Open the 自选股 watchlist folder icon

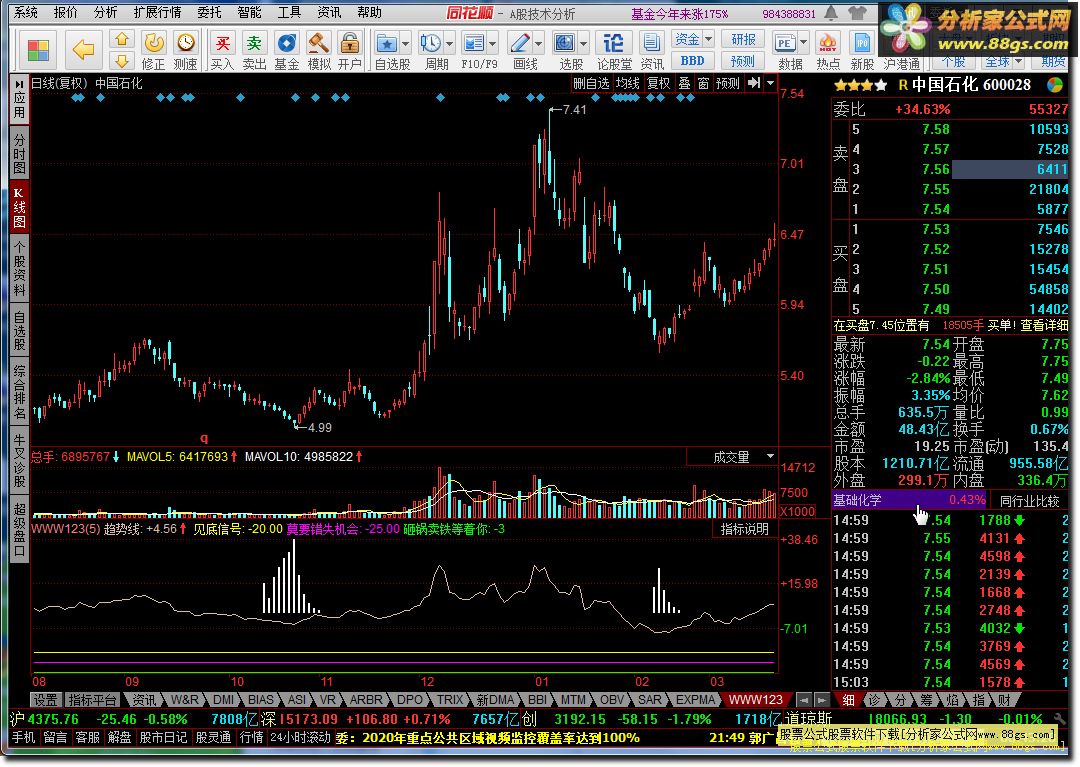(386, 44)
